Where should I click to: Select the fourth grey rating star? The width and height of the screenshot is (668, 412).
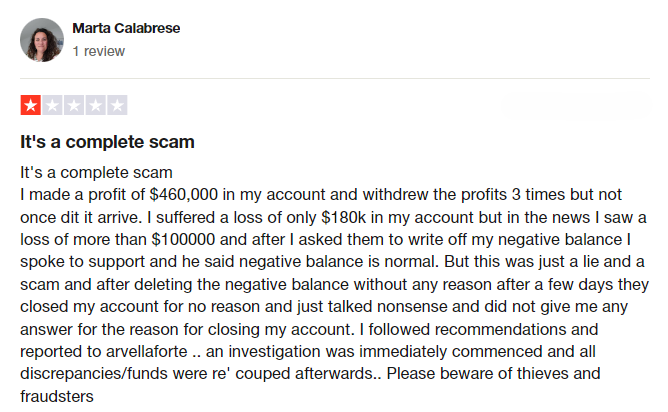pyautogui.click(x=96, y=105)
